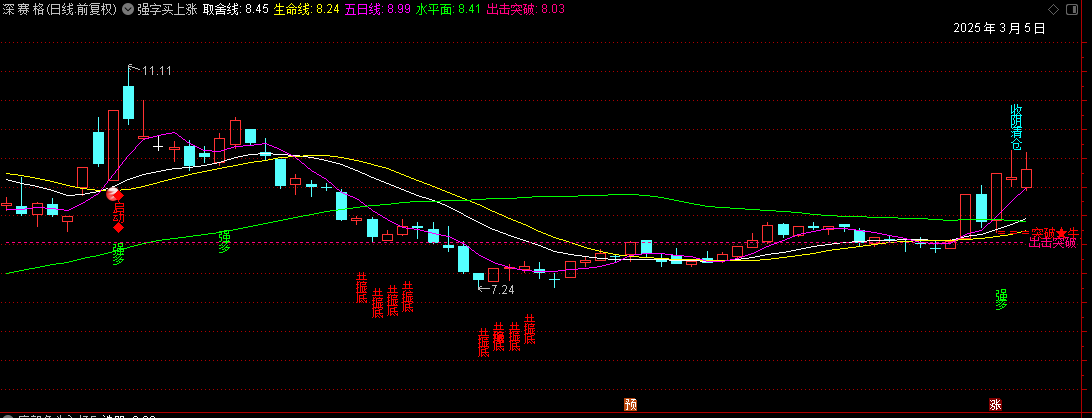Click the tall cyan candle at 11.11 peak

click(128, 102)
